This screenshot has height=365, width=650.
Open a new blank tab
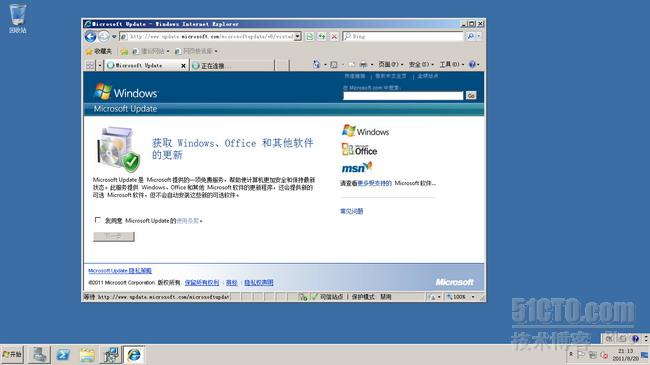click(x=282, y=66)
